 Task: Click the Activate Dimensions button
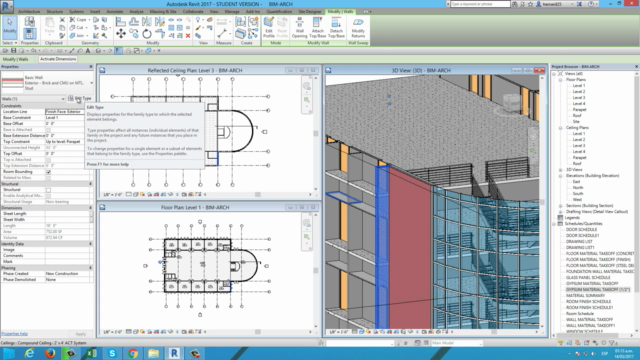(58, 59)
